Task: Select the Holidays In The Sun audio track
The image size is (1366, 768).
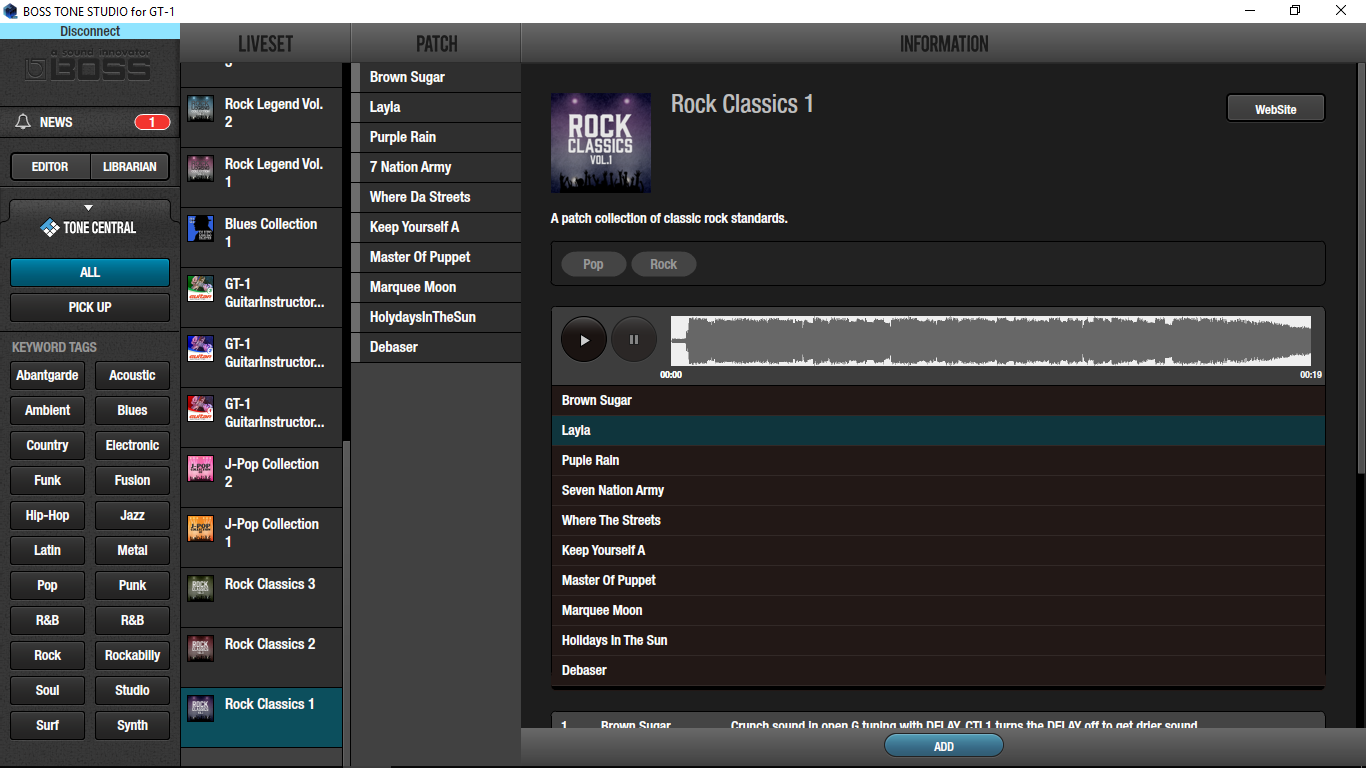Action: (x=938, y=640)
